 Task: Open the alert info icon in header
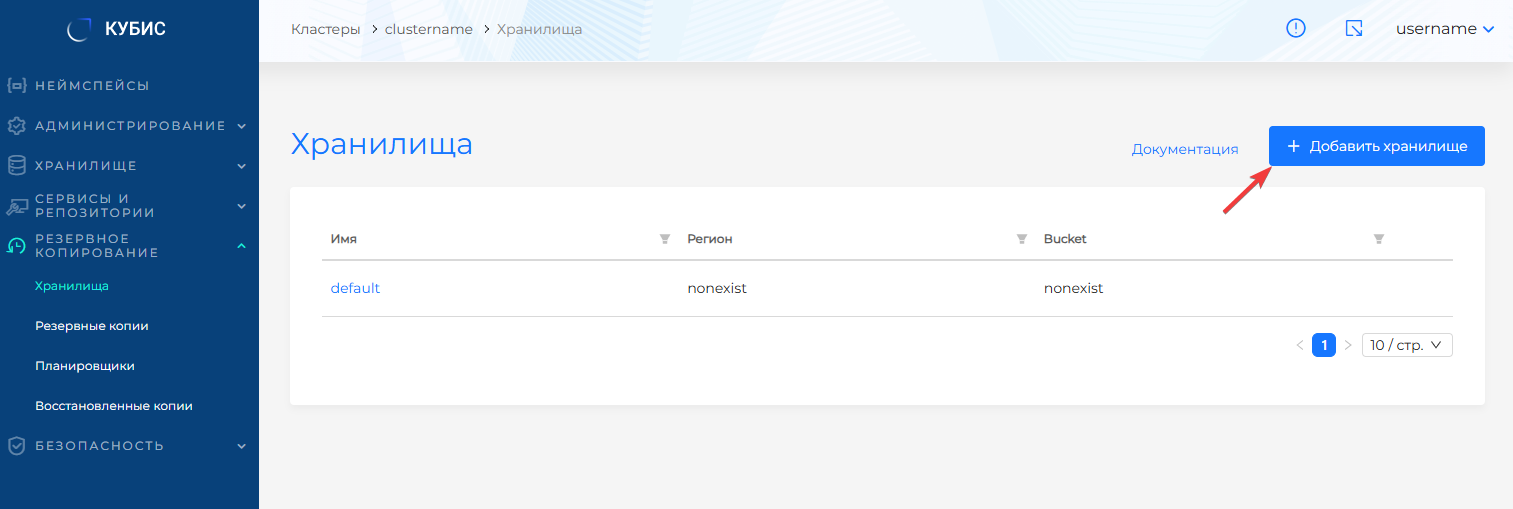pos(1296,29)
